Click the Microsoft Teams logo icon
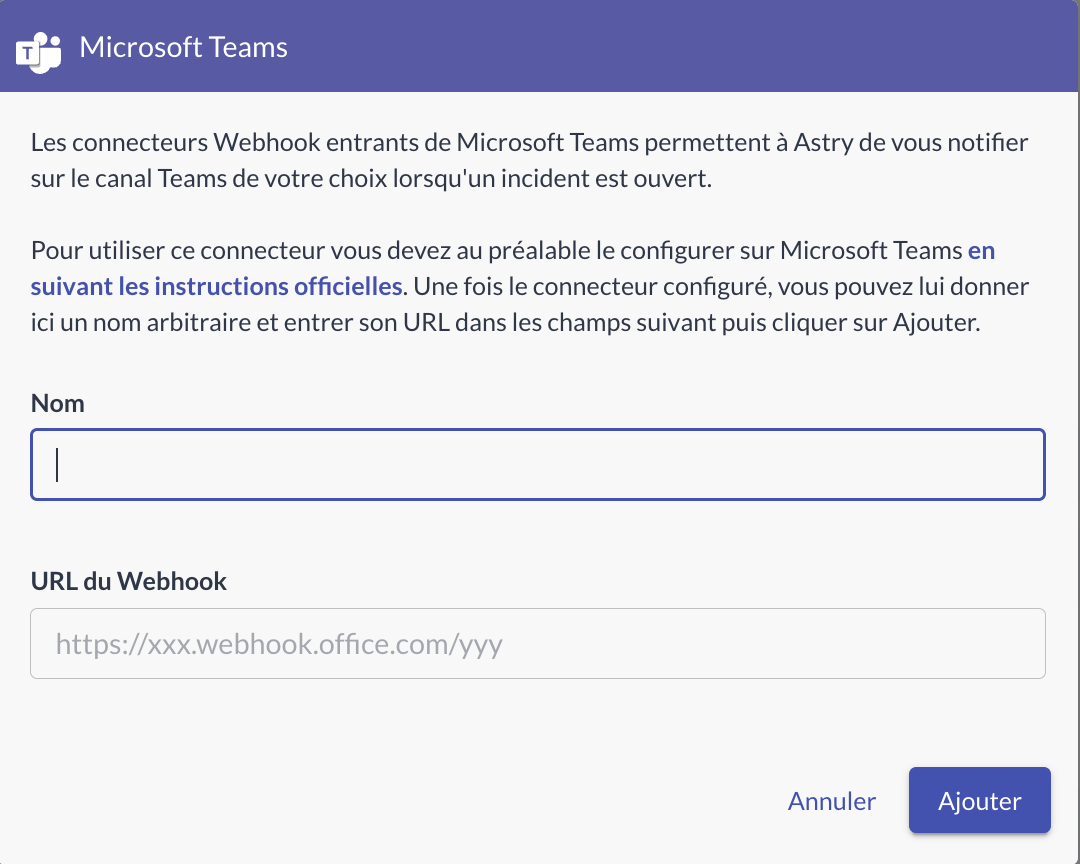The width and height of the screenshot is (1080, 864). pos(39,49)
